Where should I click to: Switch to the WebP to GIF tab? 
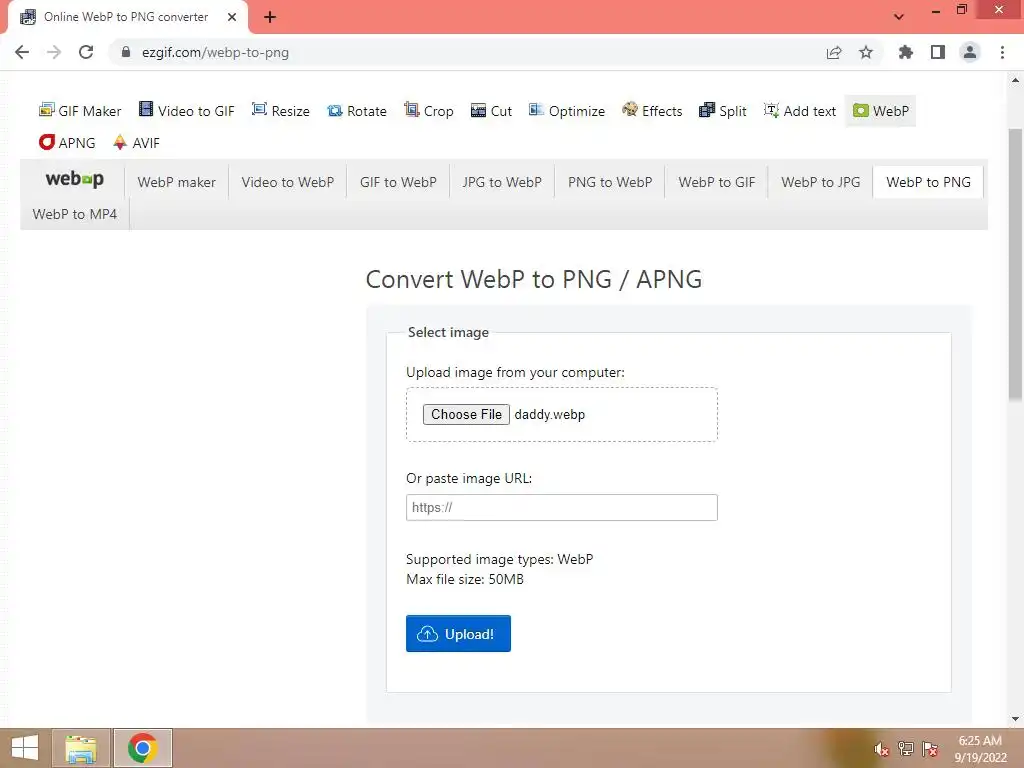click(716, 182)
